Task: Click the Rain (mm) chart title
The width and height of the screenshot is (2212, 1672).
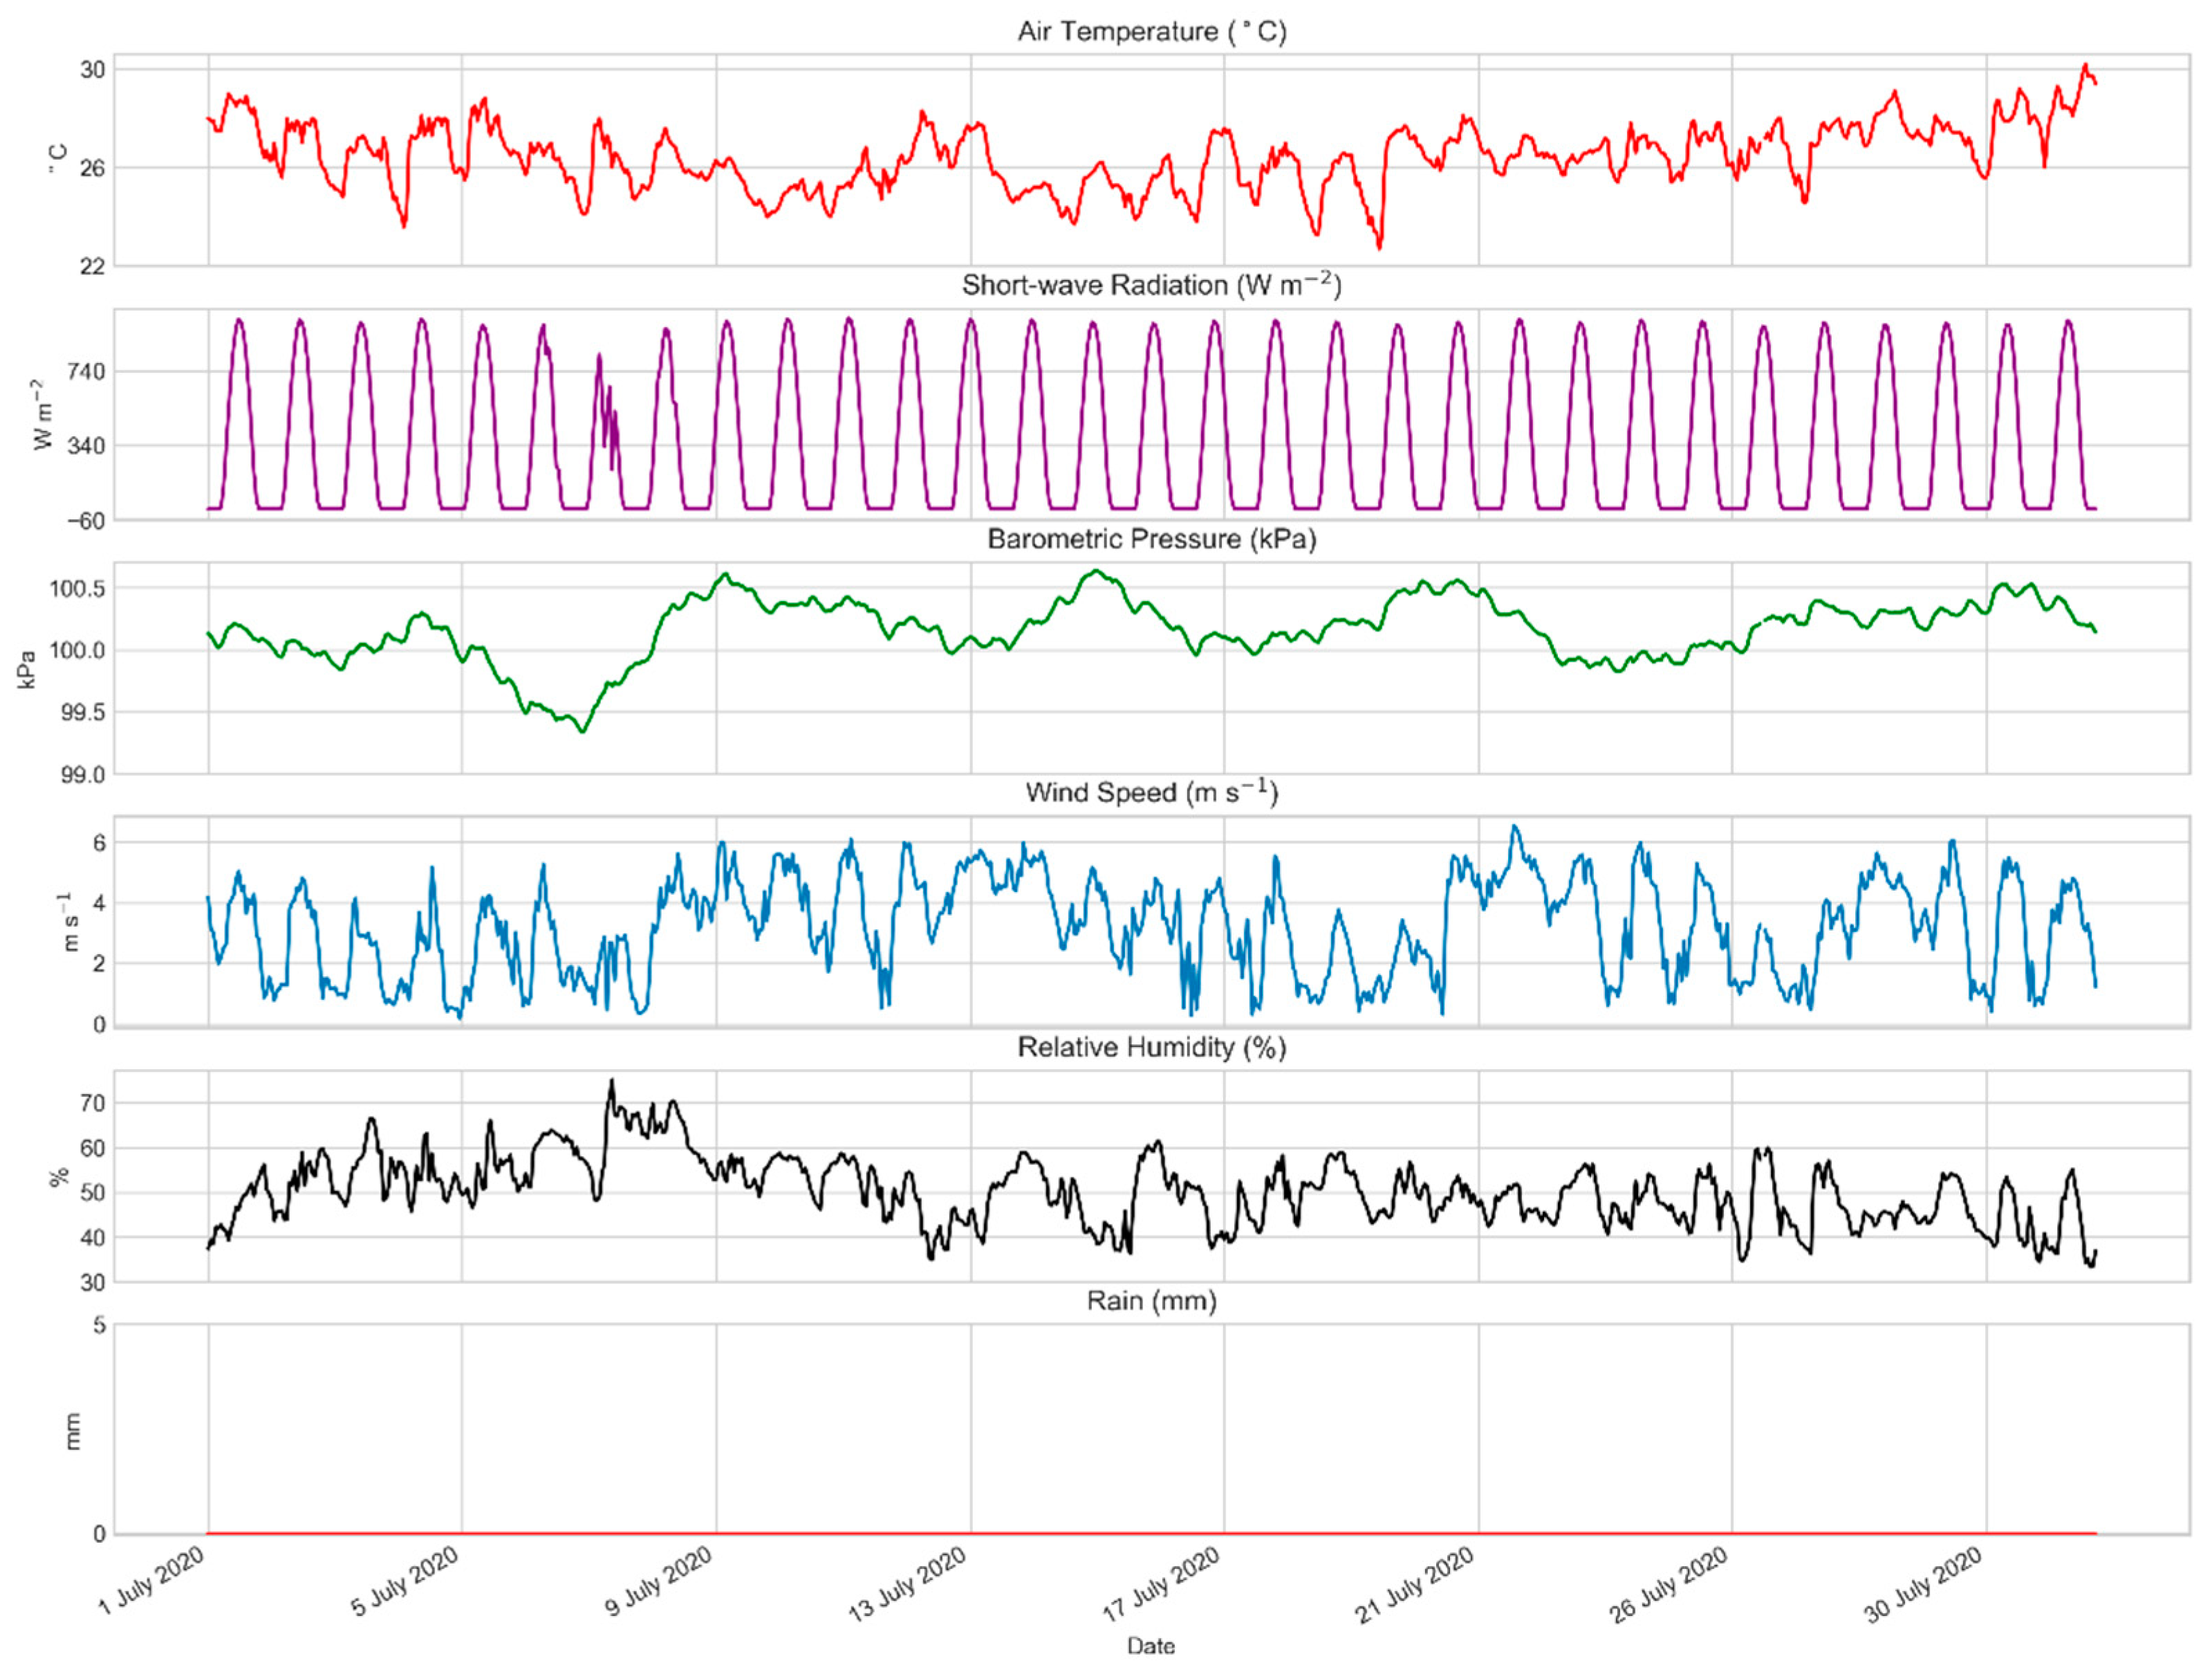Action: (1151, 1301)
